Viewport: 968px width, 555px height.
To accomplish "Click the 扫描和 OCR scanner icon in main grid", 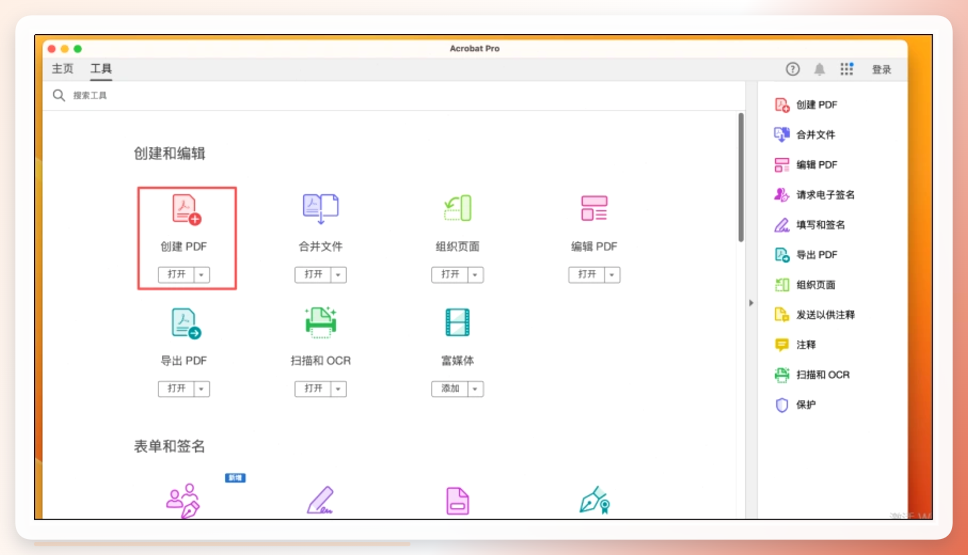I will [320, 322].
